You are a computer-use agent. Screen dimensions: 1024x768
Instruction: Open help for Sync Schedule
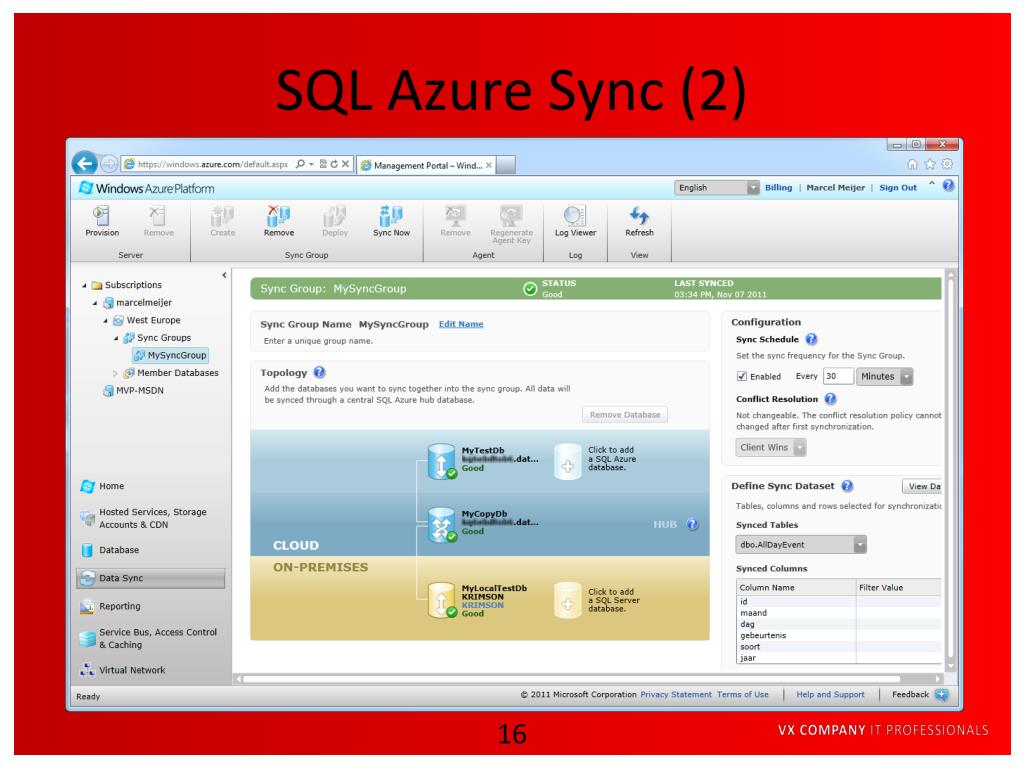811,339
